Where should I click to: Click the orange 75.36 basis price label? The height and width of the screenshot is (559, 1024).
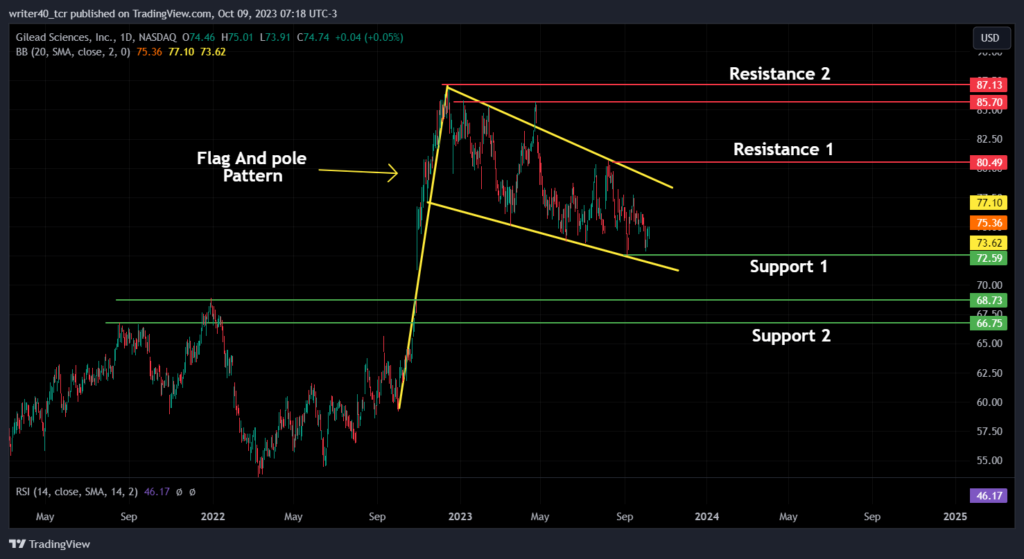tap(989, 223)
